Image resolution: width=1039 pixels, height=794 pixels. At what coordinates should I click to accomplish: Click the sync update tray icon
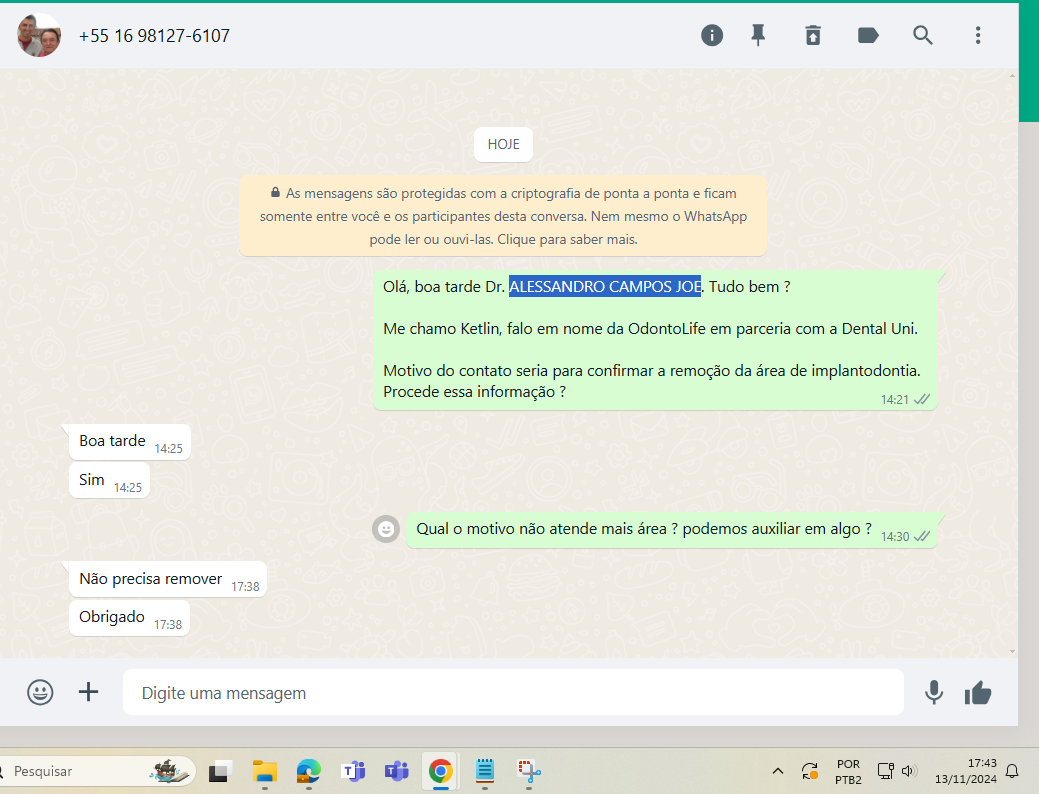810,771
